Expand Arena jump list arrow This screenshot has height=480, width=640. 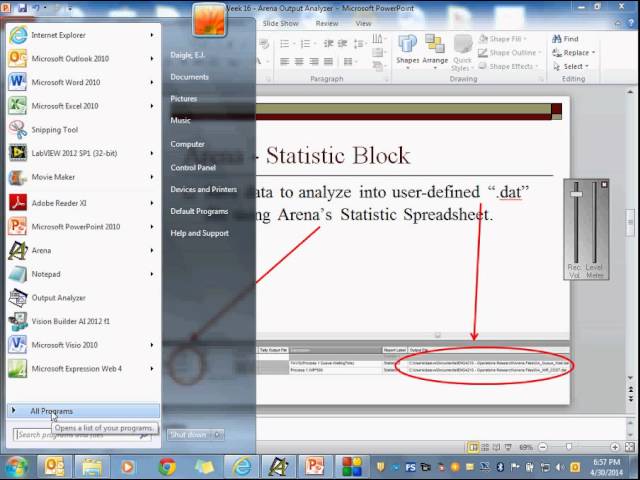[152, 250]
